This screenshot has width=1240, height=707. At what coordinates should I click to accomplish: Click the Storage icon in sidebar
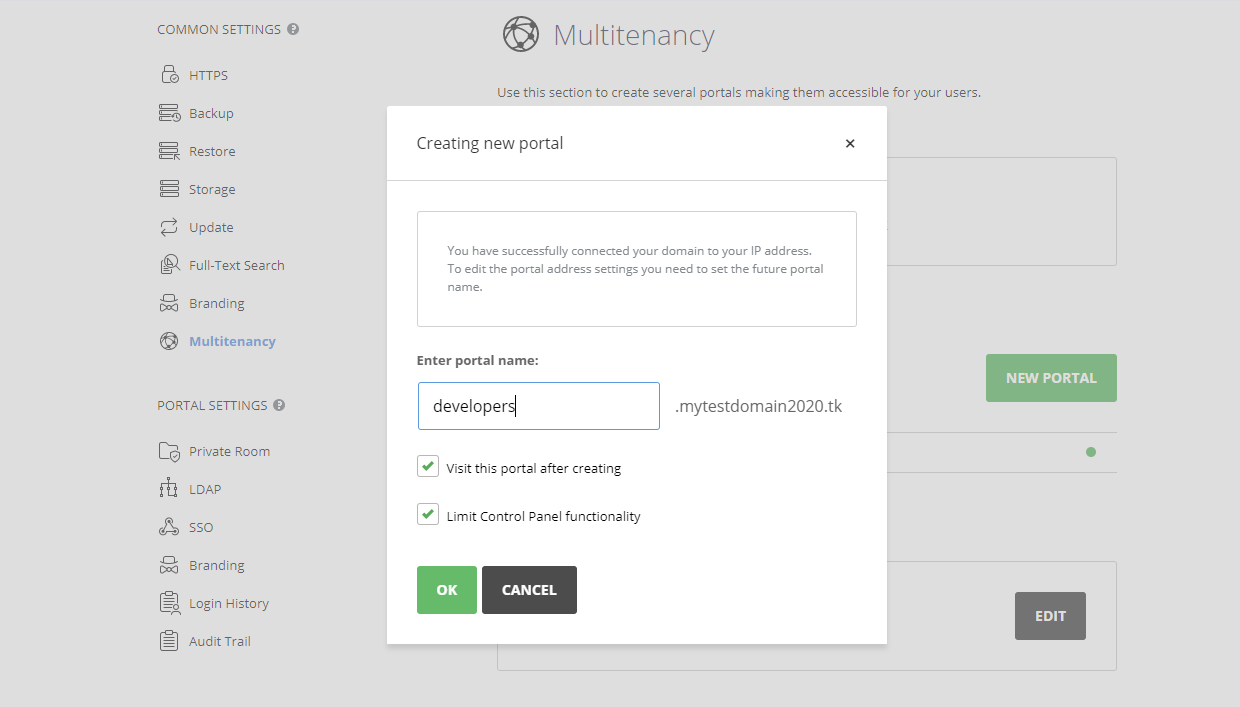coord(169,189)
